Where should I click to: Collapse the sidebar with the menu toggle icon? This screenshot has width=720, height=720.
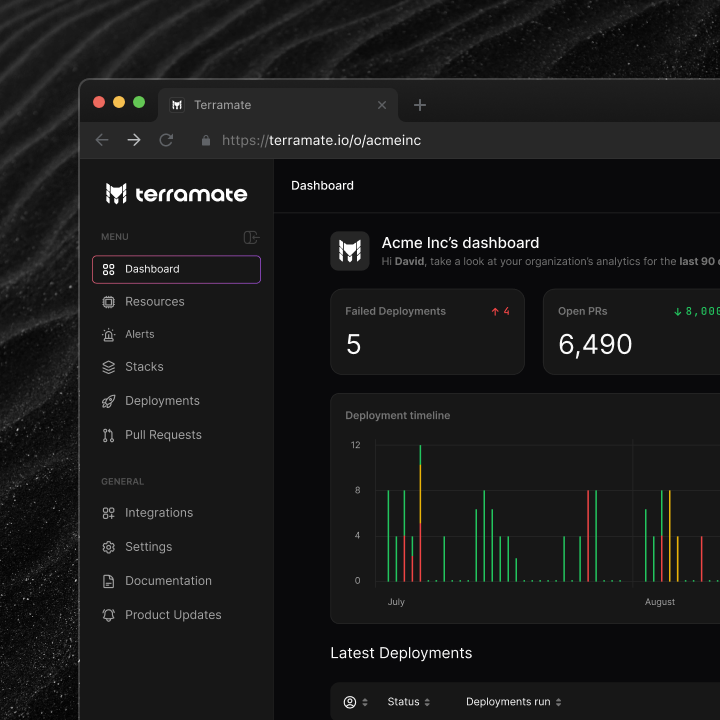point(251,237)
